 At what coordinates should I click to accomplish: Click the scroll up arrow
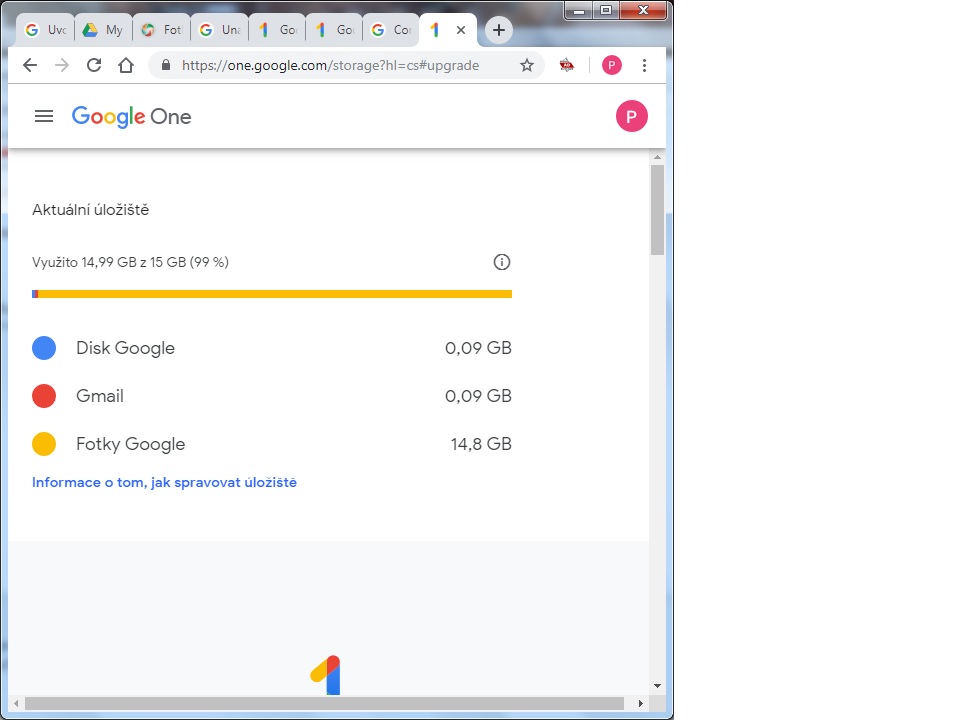[658, 157]
